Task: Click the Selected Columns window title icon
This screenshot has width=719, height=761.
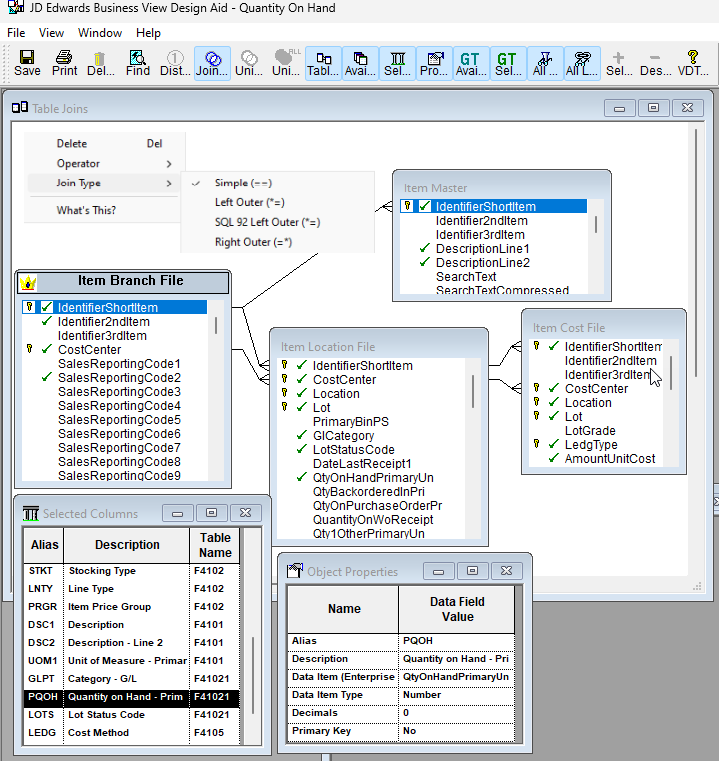Action: coord(31,513)
